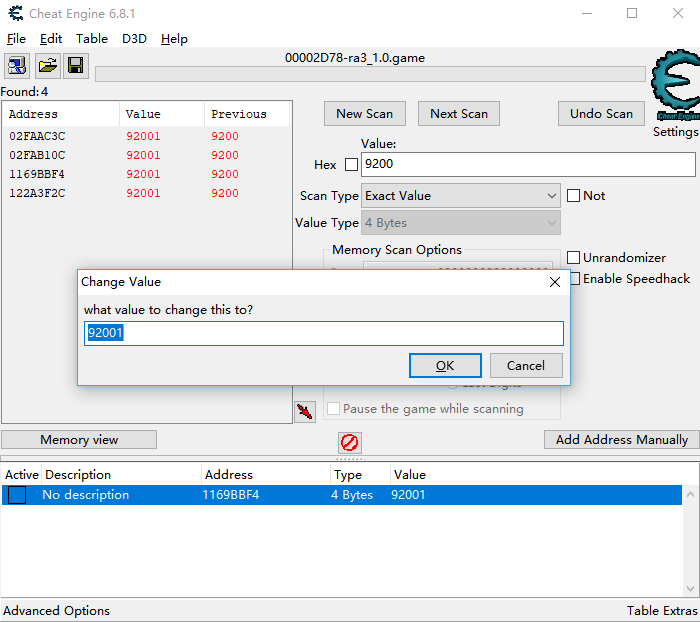
Task: Open the File menu
Action: (17, 39)
